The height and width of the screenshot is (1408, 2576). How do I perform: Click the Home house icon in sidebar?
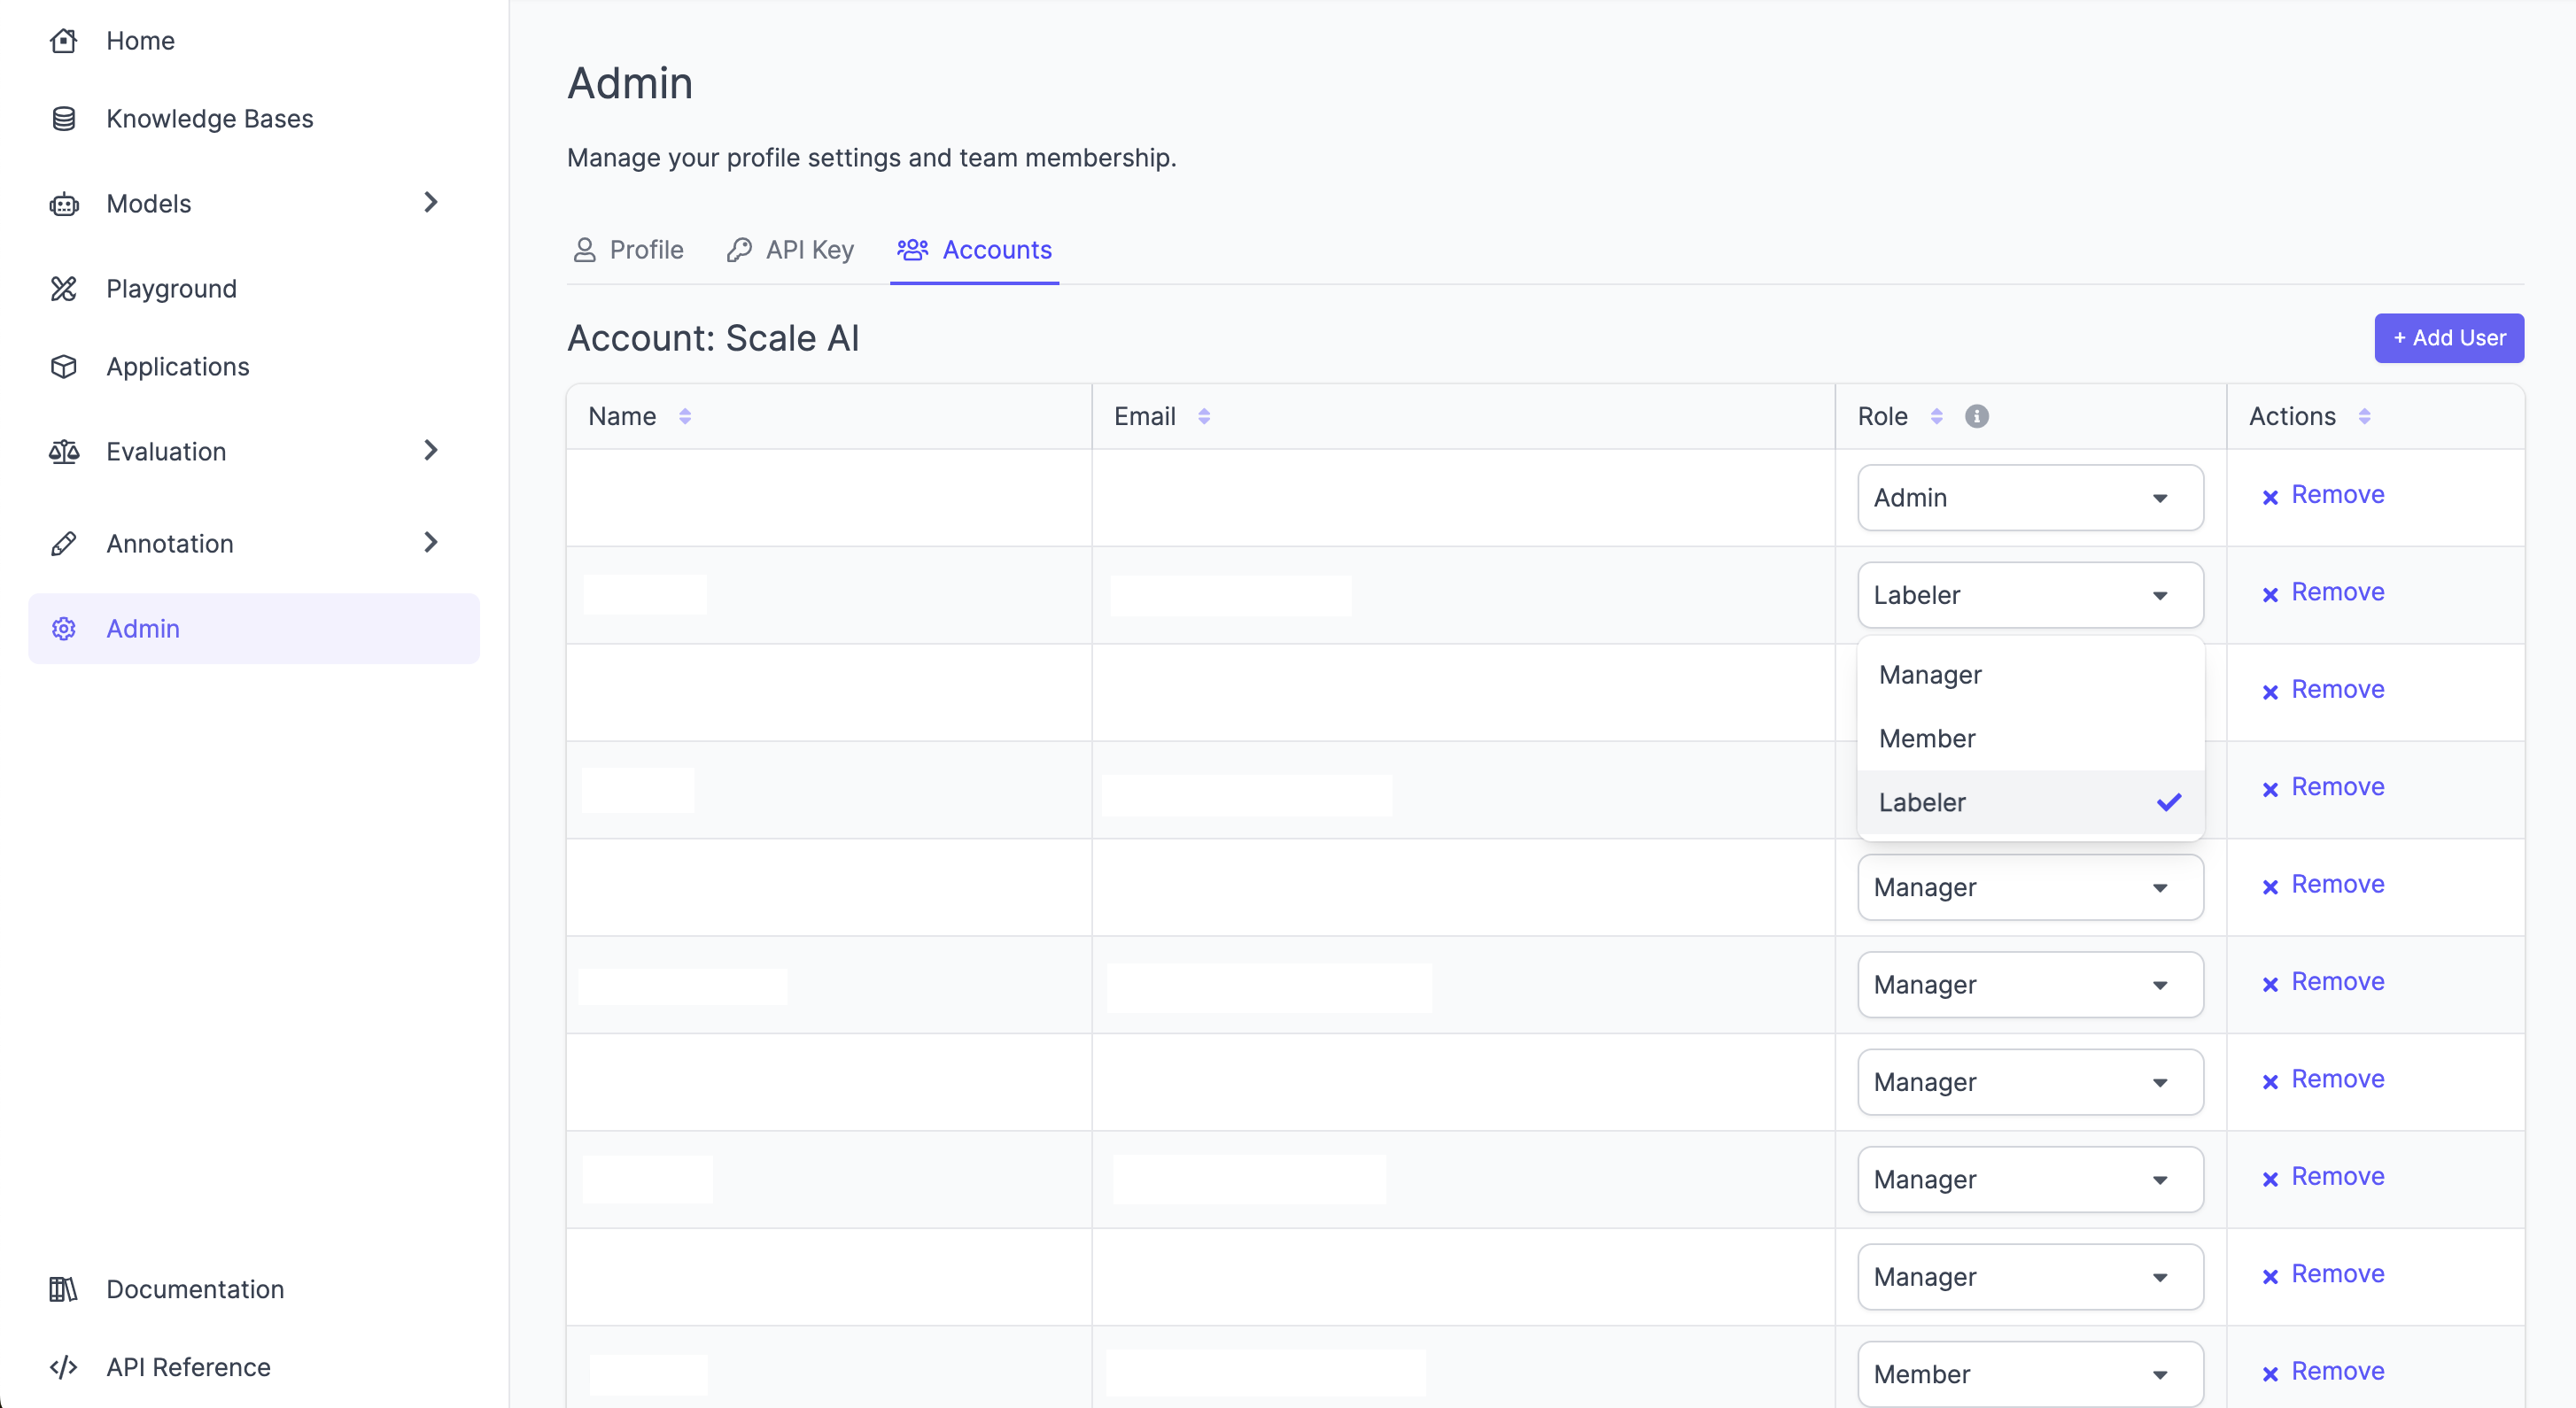(x=64, y=41)
